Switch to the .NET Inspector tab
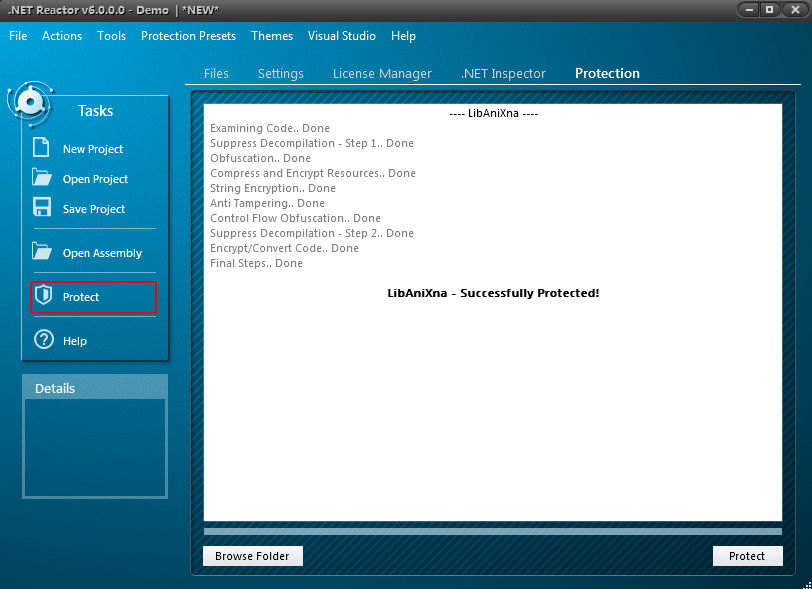 504,73
